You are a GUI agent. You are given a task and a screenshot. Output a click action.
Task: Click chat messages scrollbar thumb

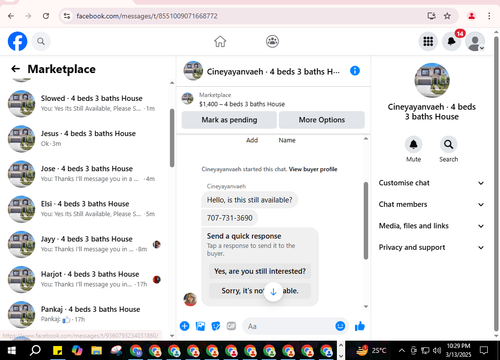coord(366,220)
